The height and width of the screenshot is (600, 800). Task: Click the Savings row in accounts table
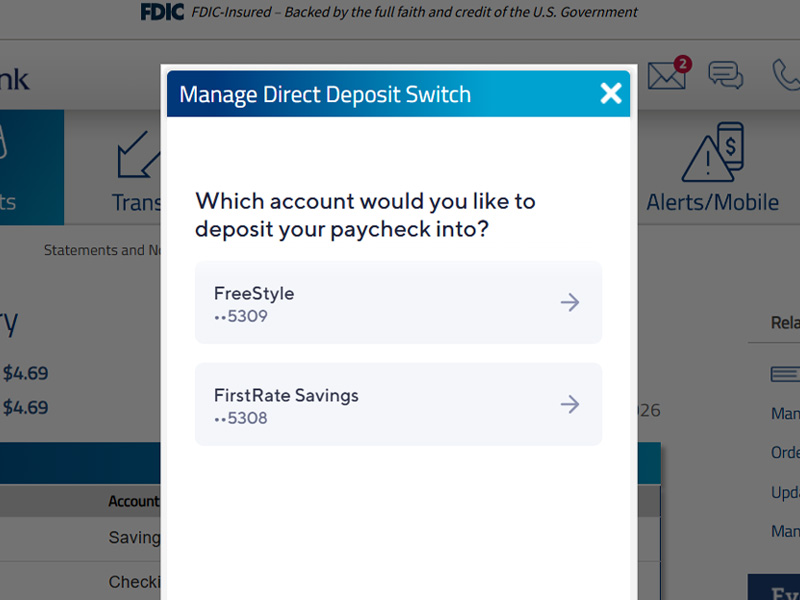134,538
